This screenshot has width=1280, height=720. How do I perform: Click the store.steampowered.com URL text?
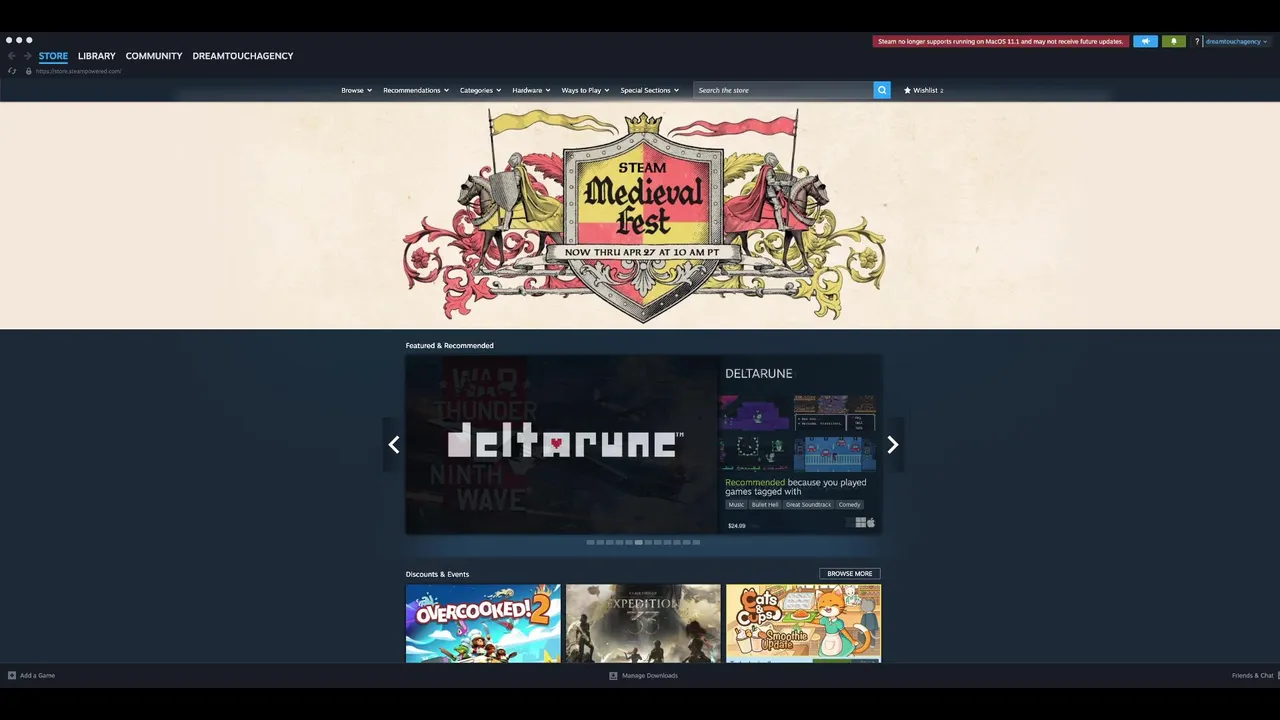[x=79, y=71]
